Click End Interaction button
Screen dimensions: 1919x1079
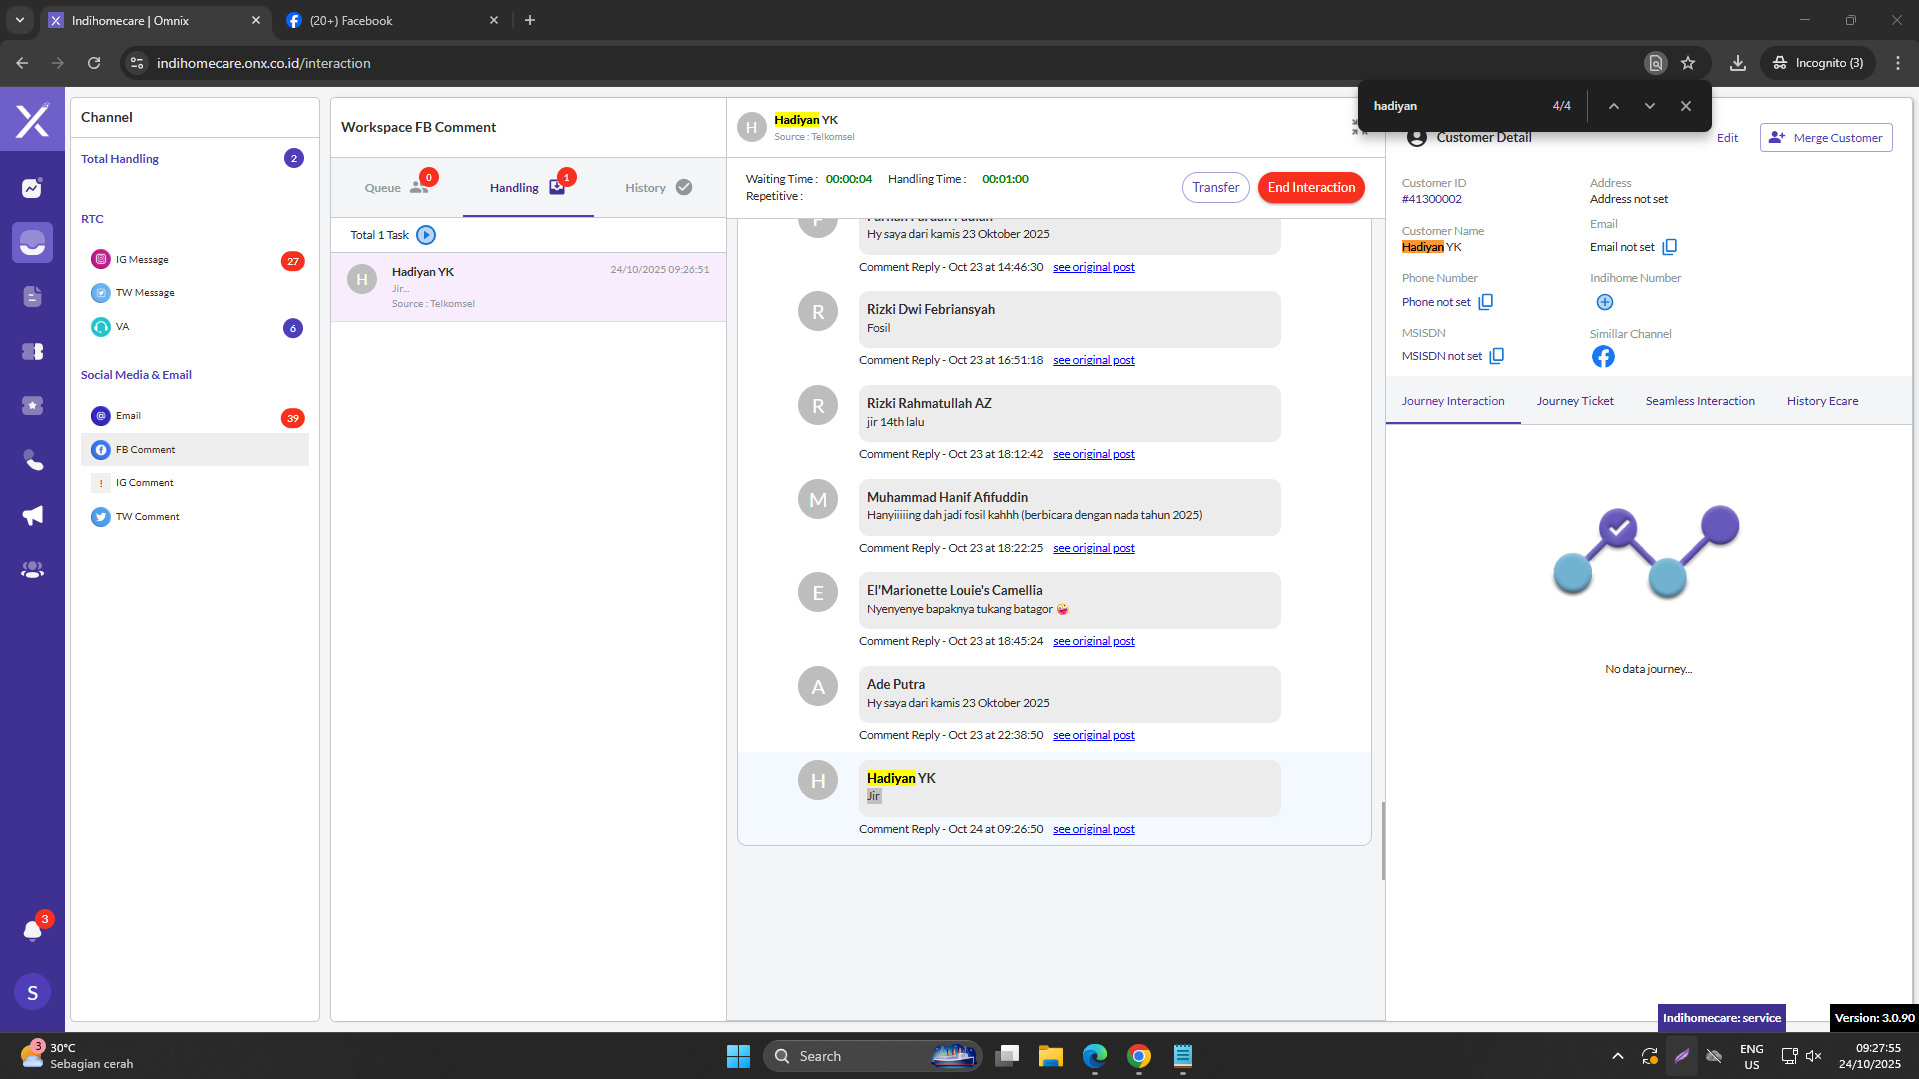[1311, 188]
